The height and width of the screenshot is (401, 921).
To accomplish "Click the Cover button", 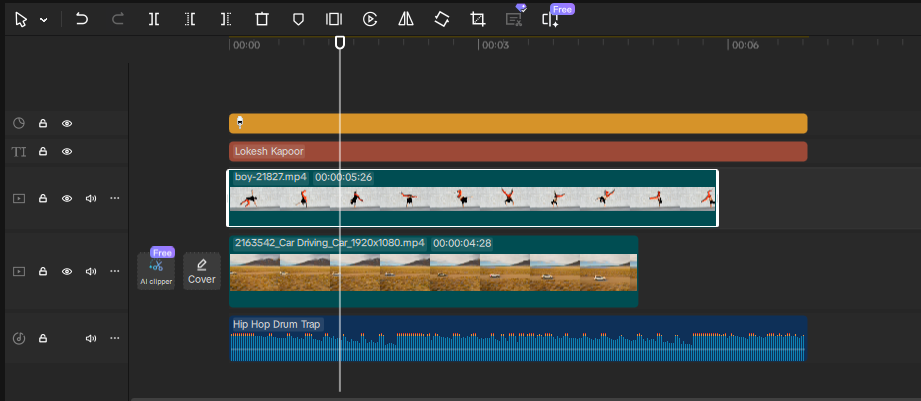I will point(202,271).
